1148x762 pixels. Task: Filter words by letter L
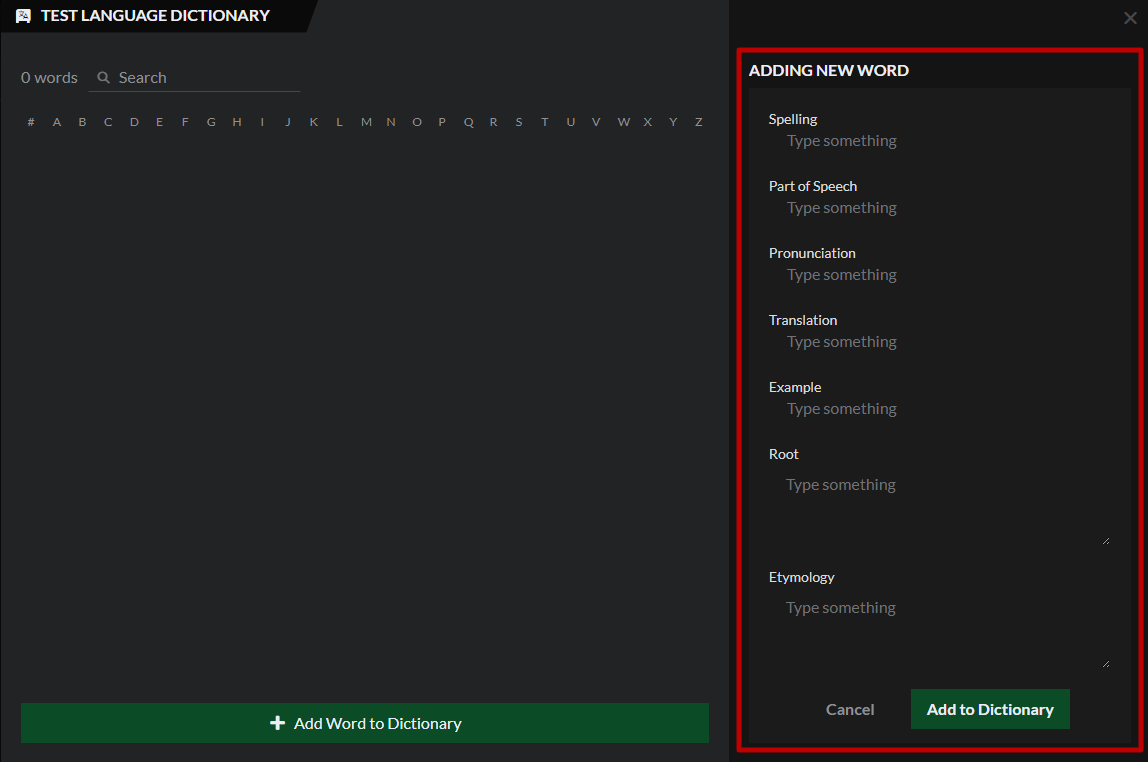[x=339, y=122]
